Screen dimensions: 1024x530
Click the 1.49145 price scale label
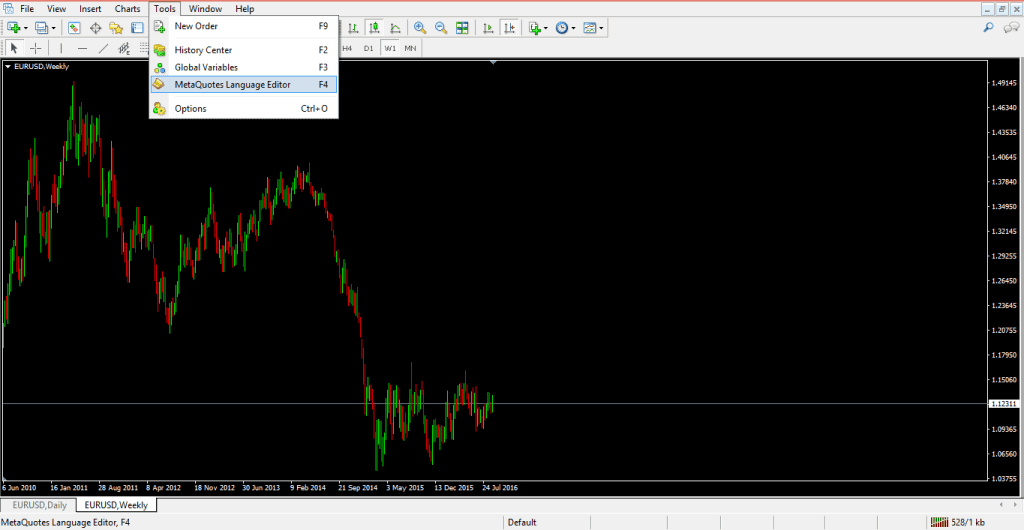1004,83
